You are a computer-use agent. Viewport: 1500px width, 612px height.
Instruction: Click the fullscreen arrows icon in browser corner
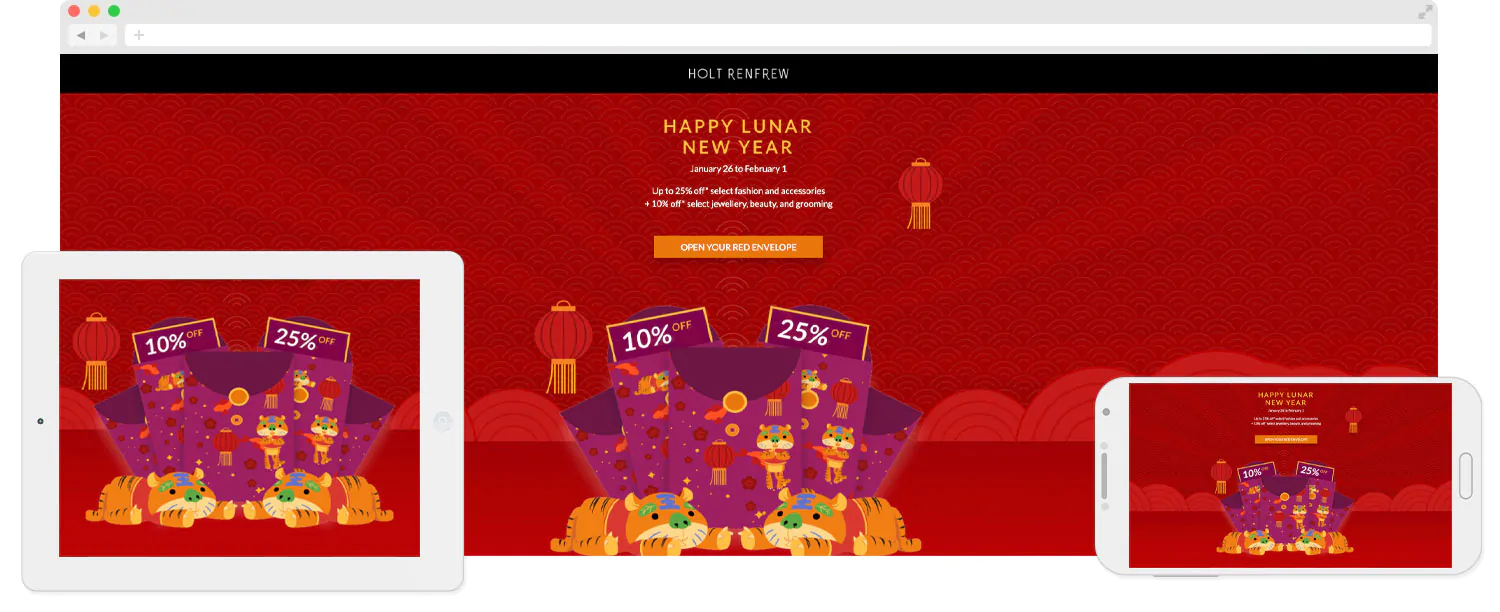[1425, 12]
